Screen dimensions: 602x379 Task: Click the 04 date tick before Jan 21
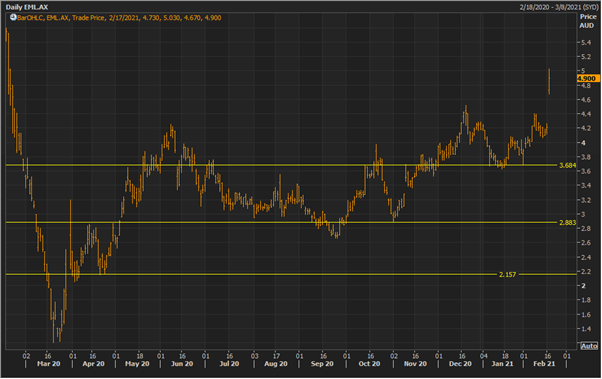coord(484,356)
